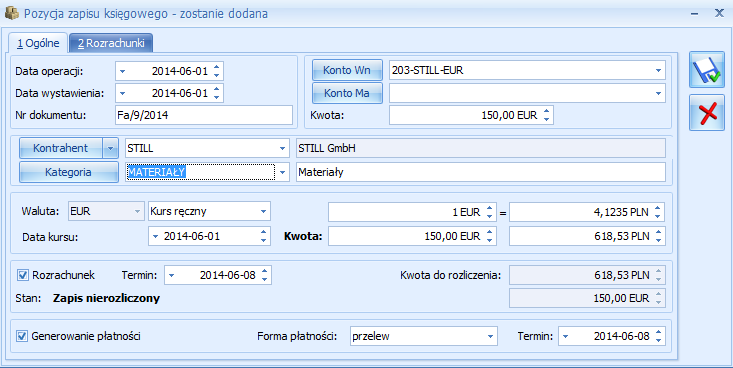Screen dimensions: 733x368
Task: Open the Data kursu calendar dropdown
Action: click(156, 236)
